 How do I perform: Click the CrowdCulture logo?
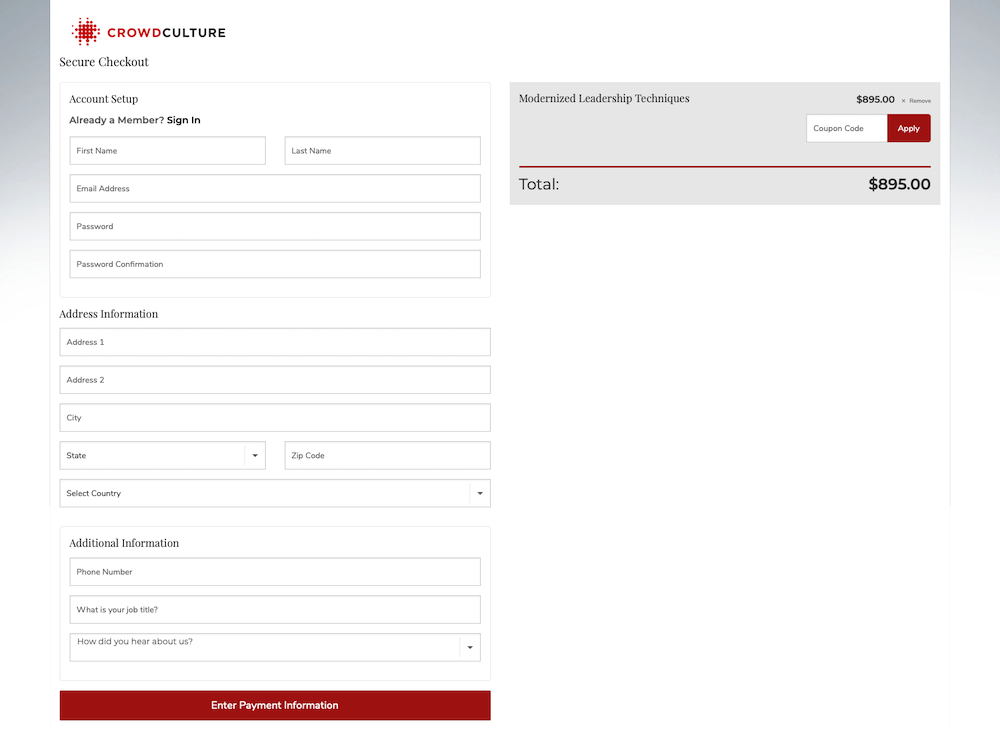(x=149, y=32)
